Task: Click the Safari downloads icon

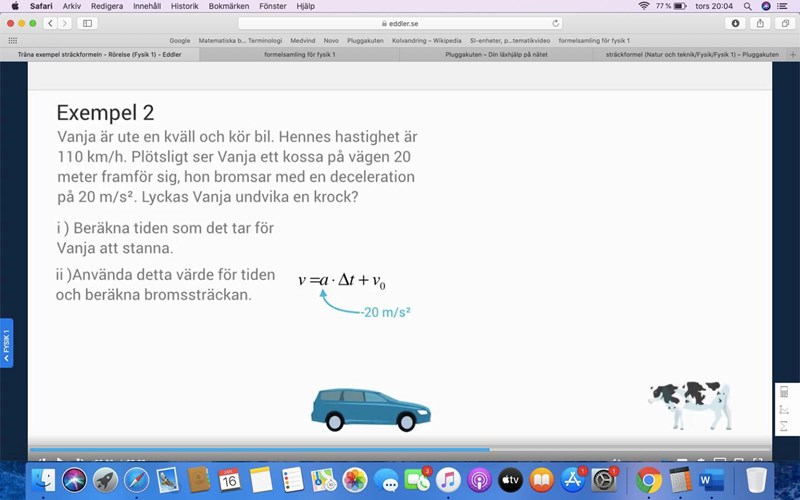Action: 736,23
